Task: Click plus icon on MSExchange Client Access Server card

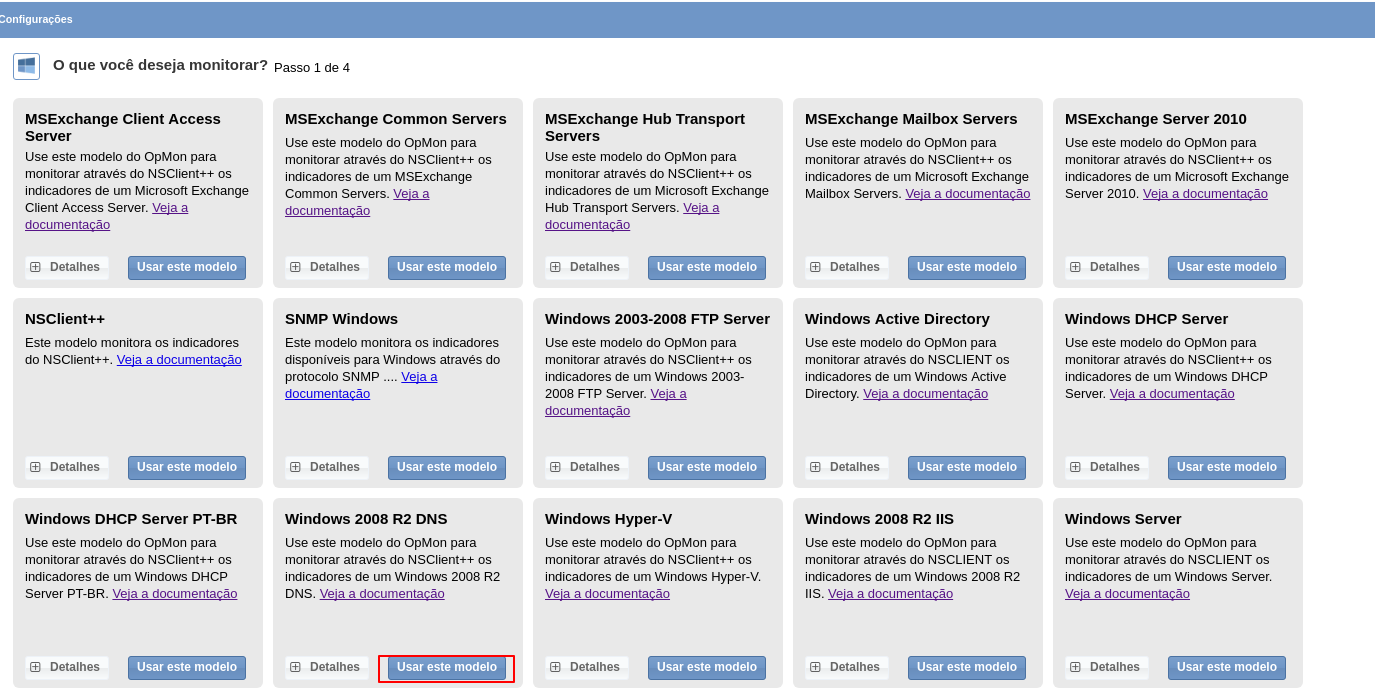Action: click(x=35, y=267)
